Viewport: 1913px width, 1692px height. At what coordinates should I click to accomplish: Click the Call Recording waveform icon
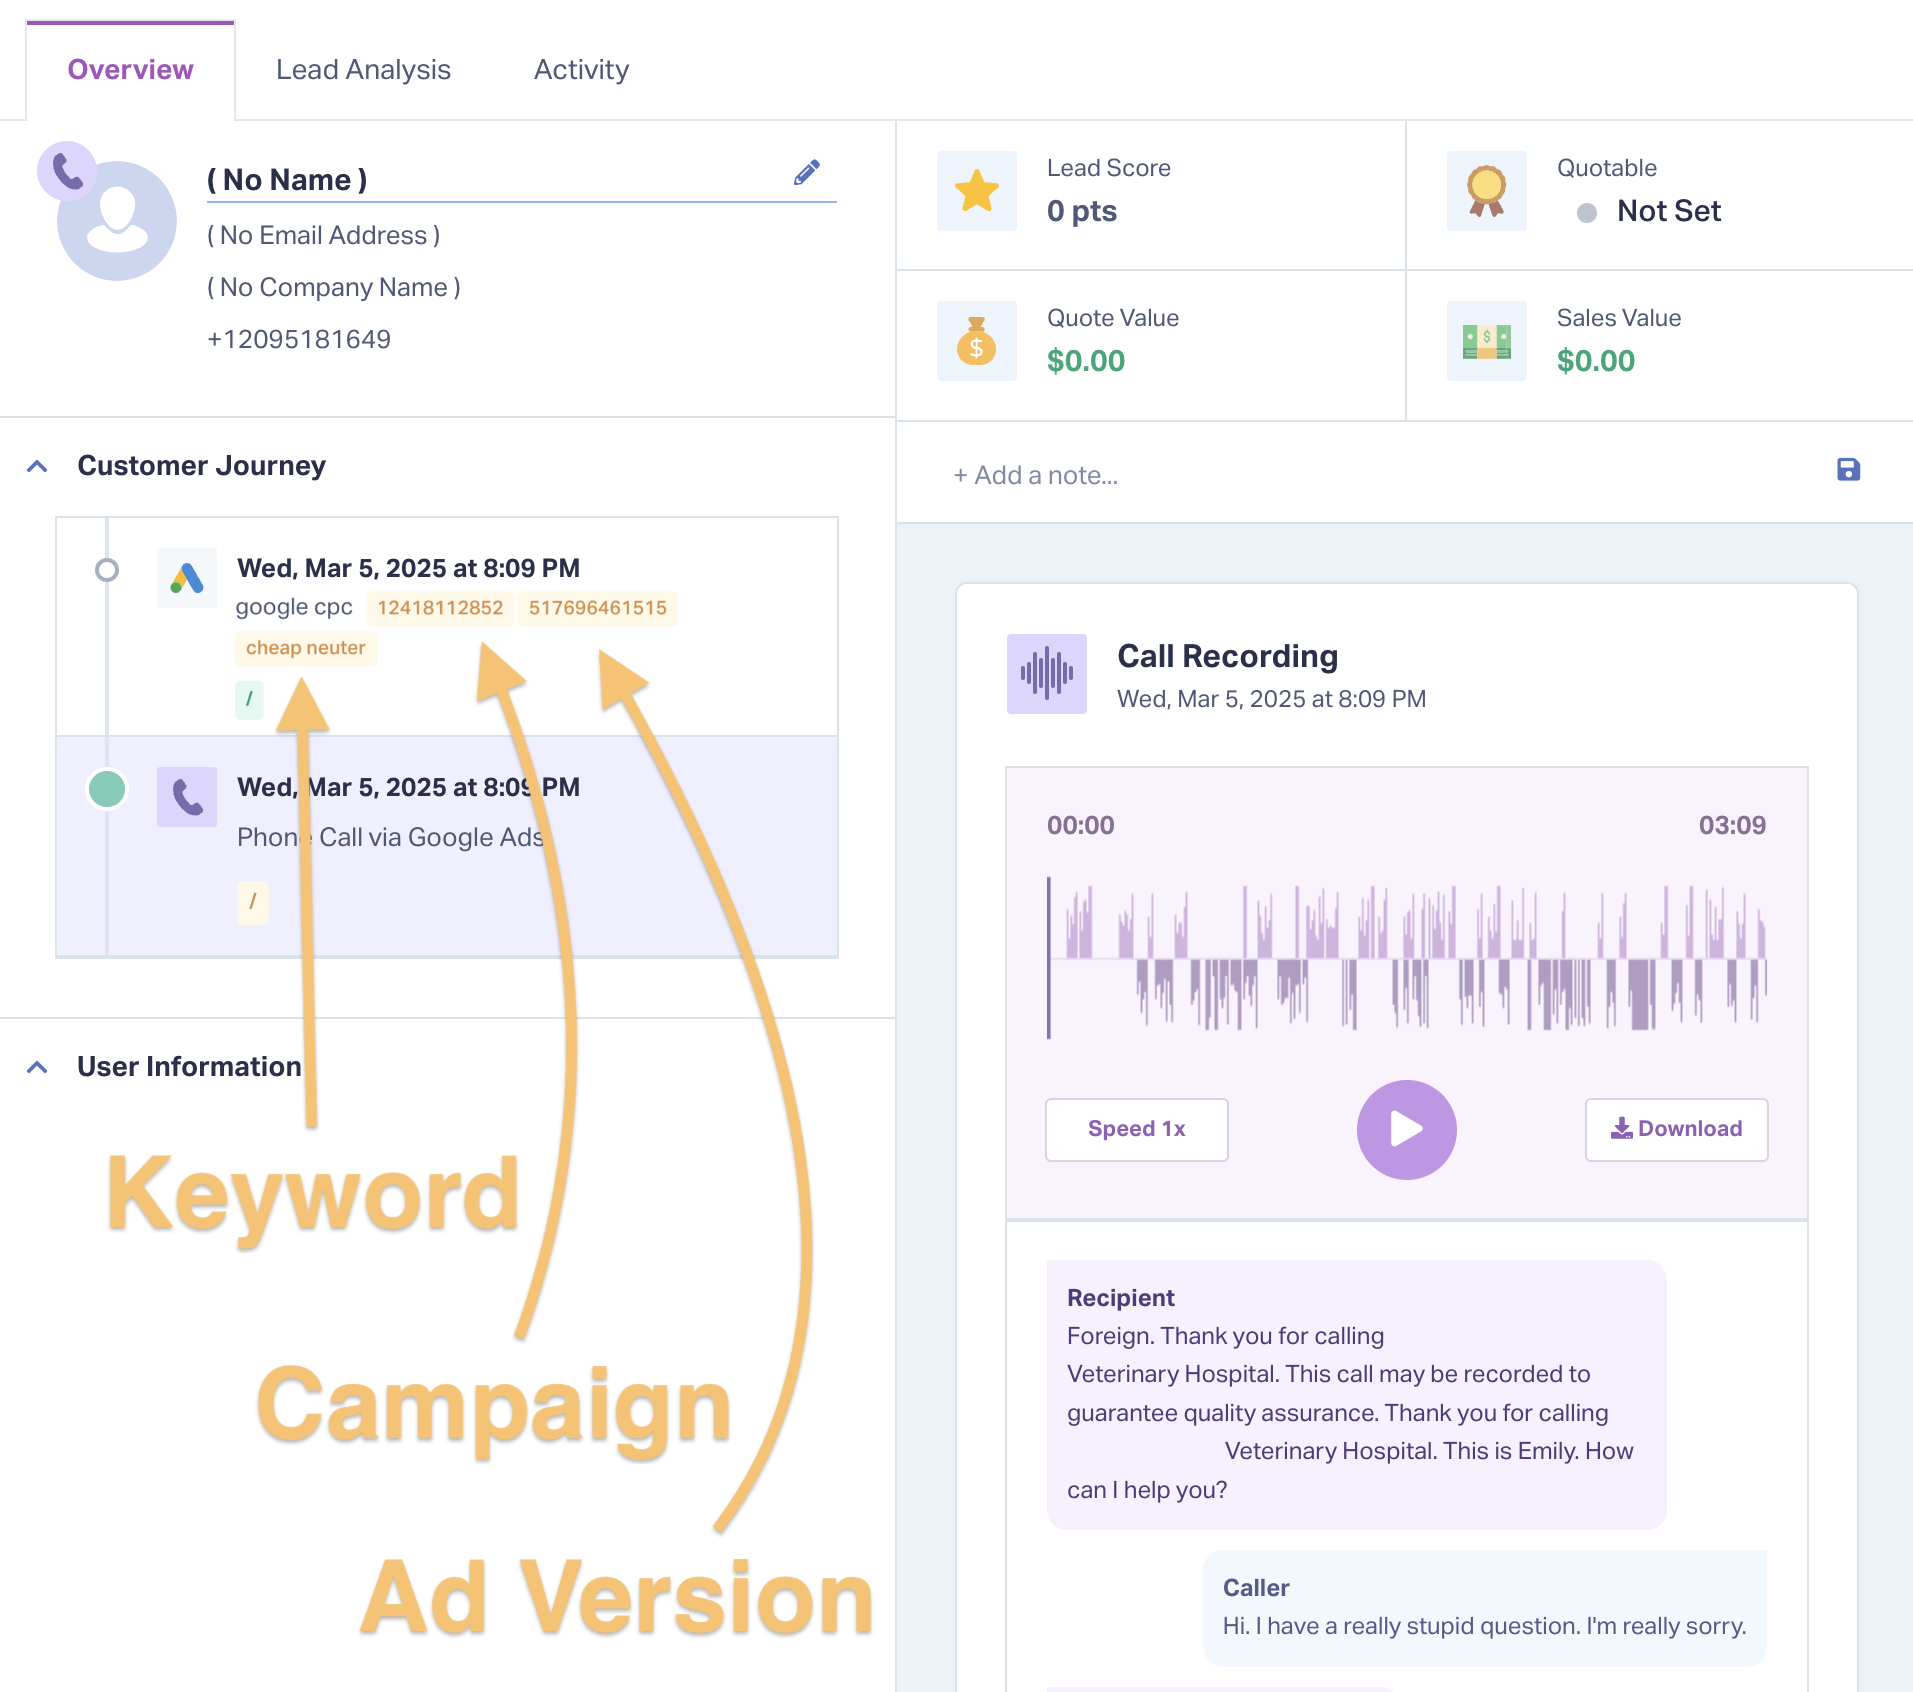point(1047,674)
